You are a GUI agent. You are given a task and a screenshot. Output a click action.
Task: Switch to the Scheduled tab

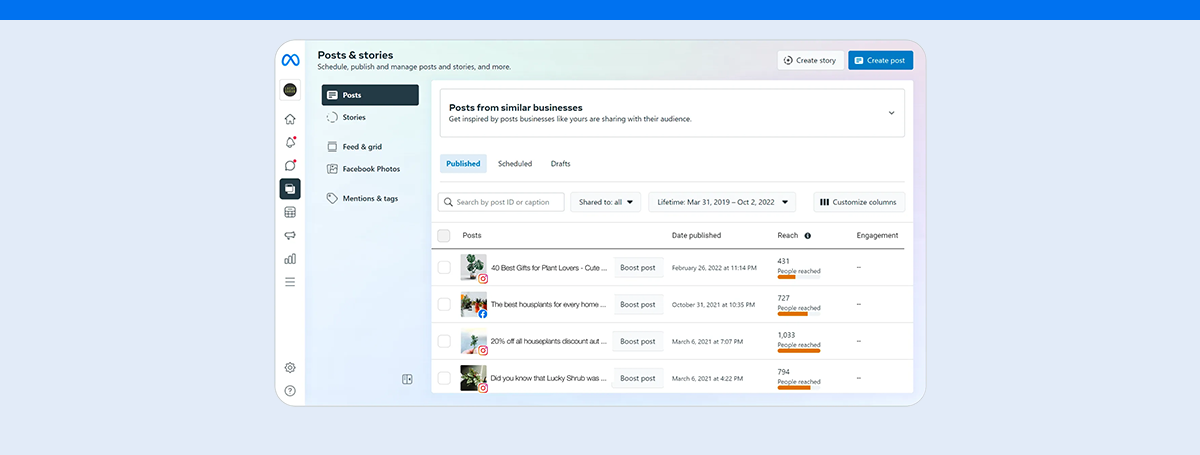point(515,163)
